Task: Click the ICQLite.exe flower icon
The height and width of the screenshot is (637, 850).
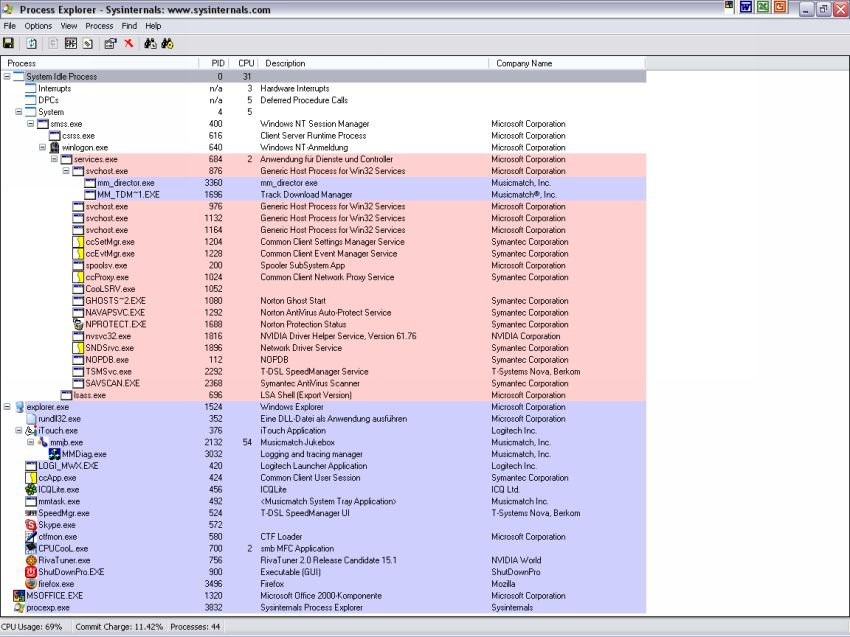Action: click(x=31, y=490)
